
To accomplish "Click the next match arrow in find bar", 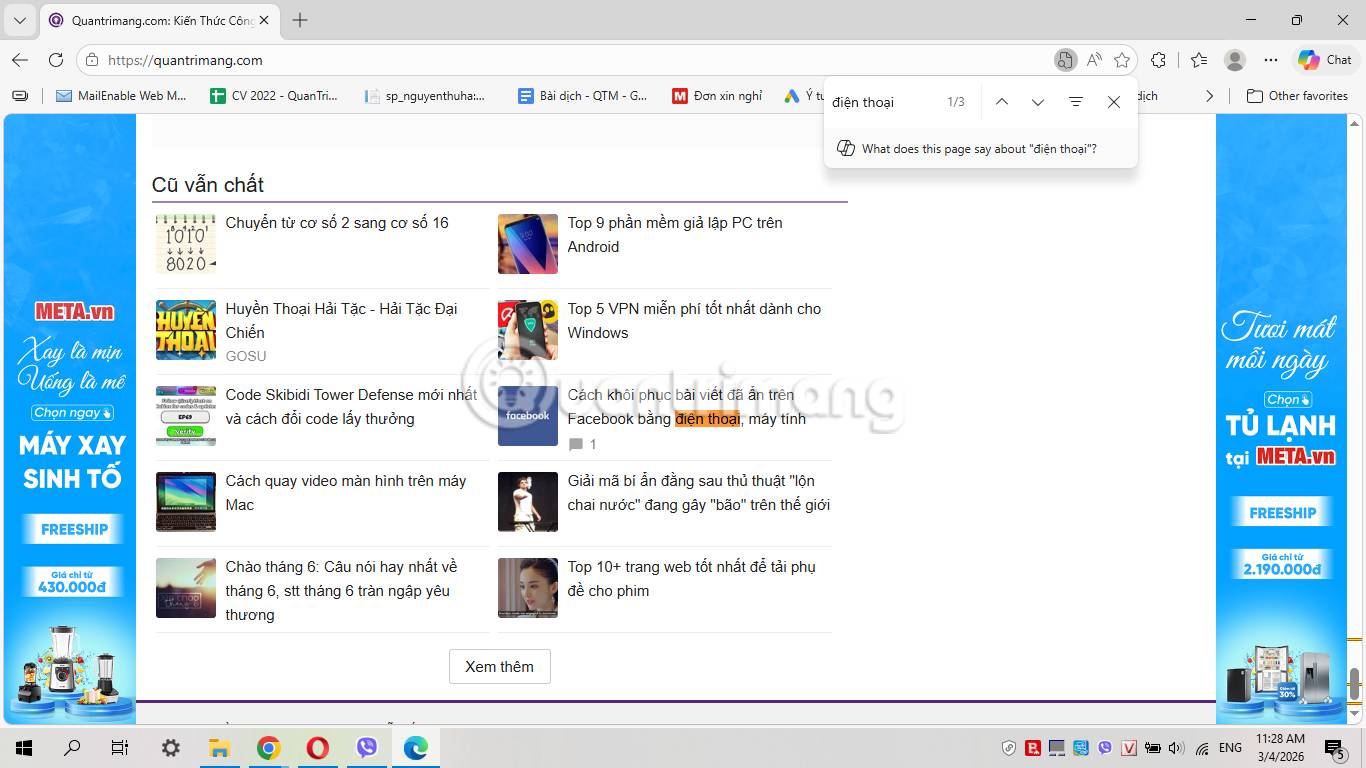I will [1038, 101].
